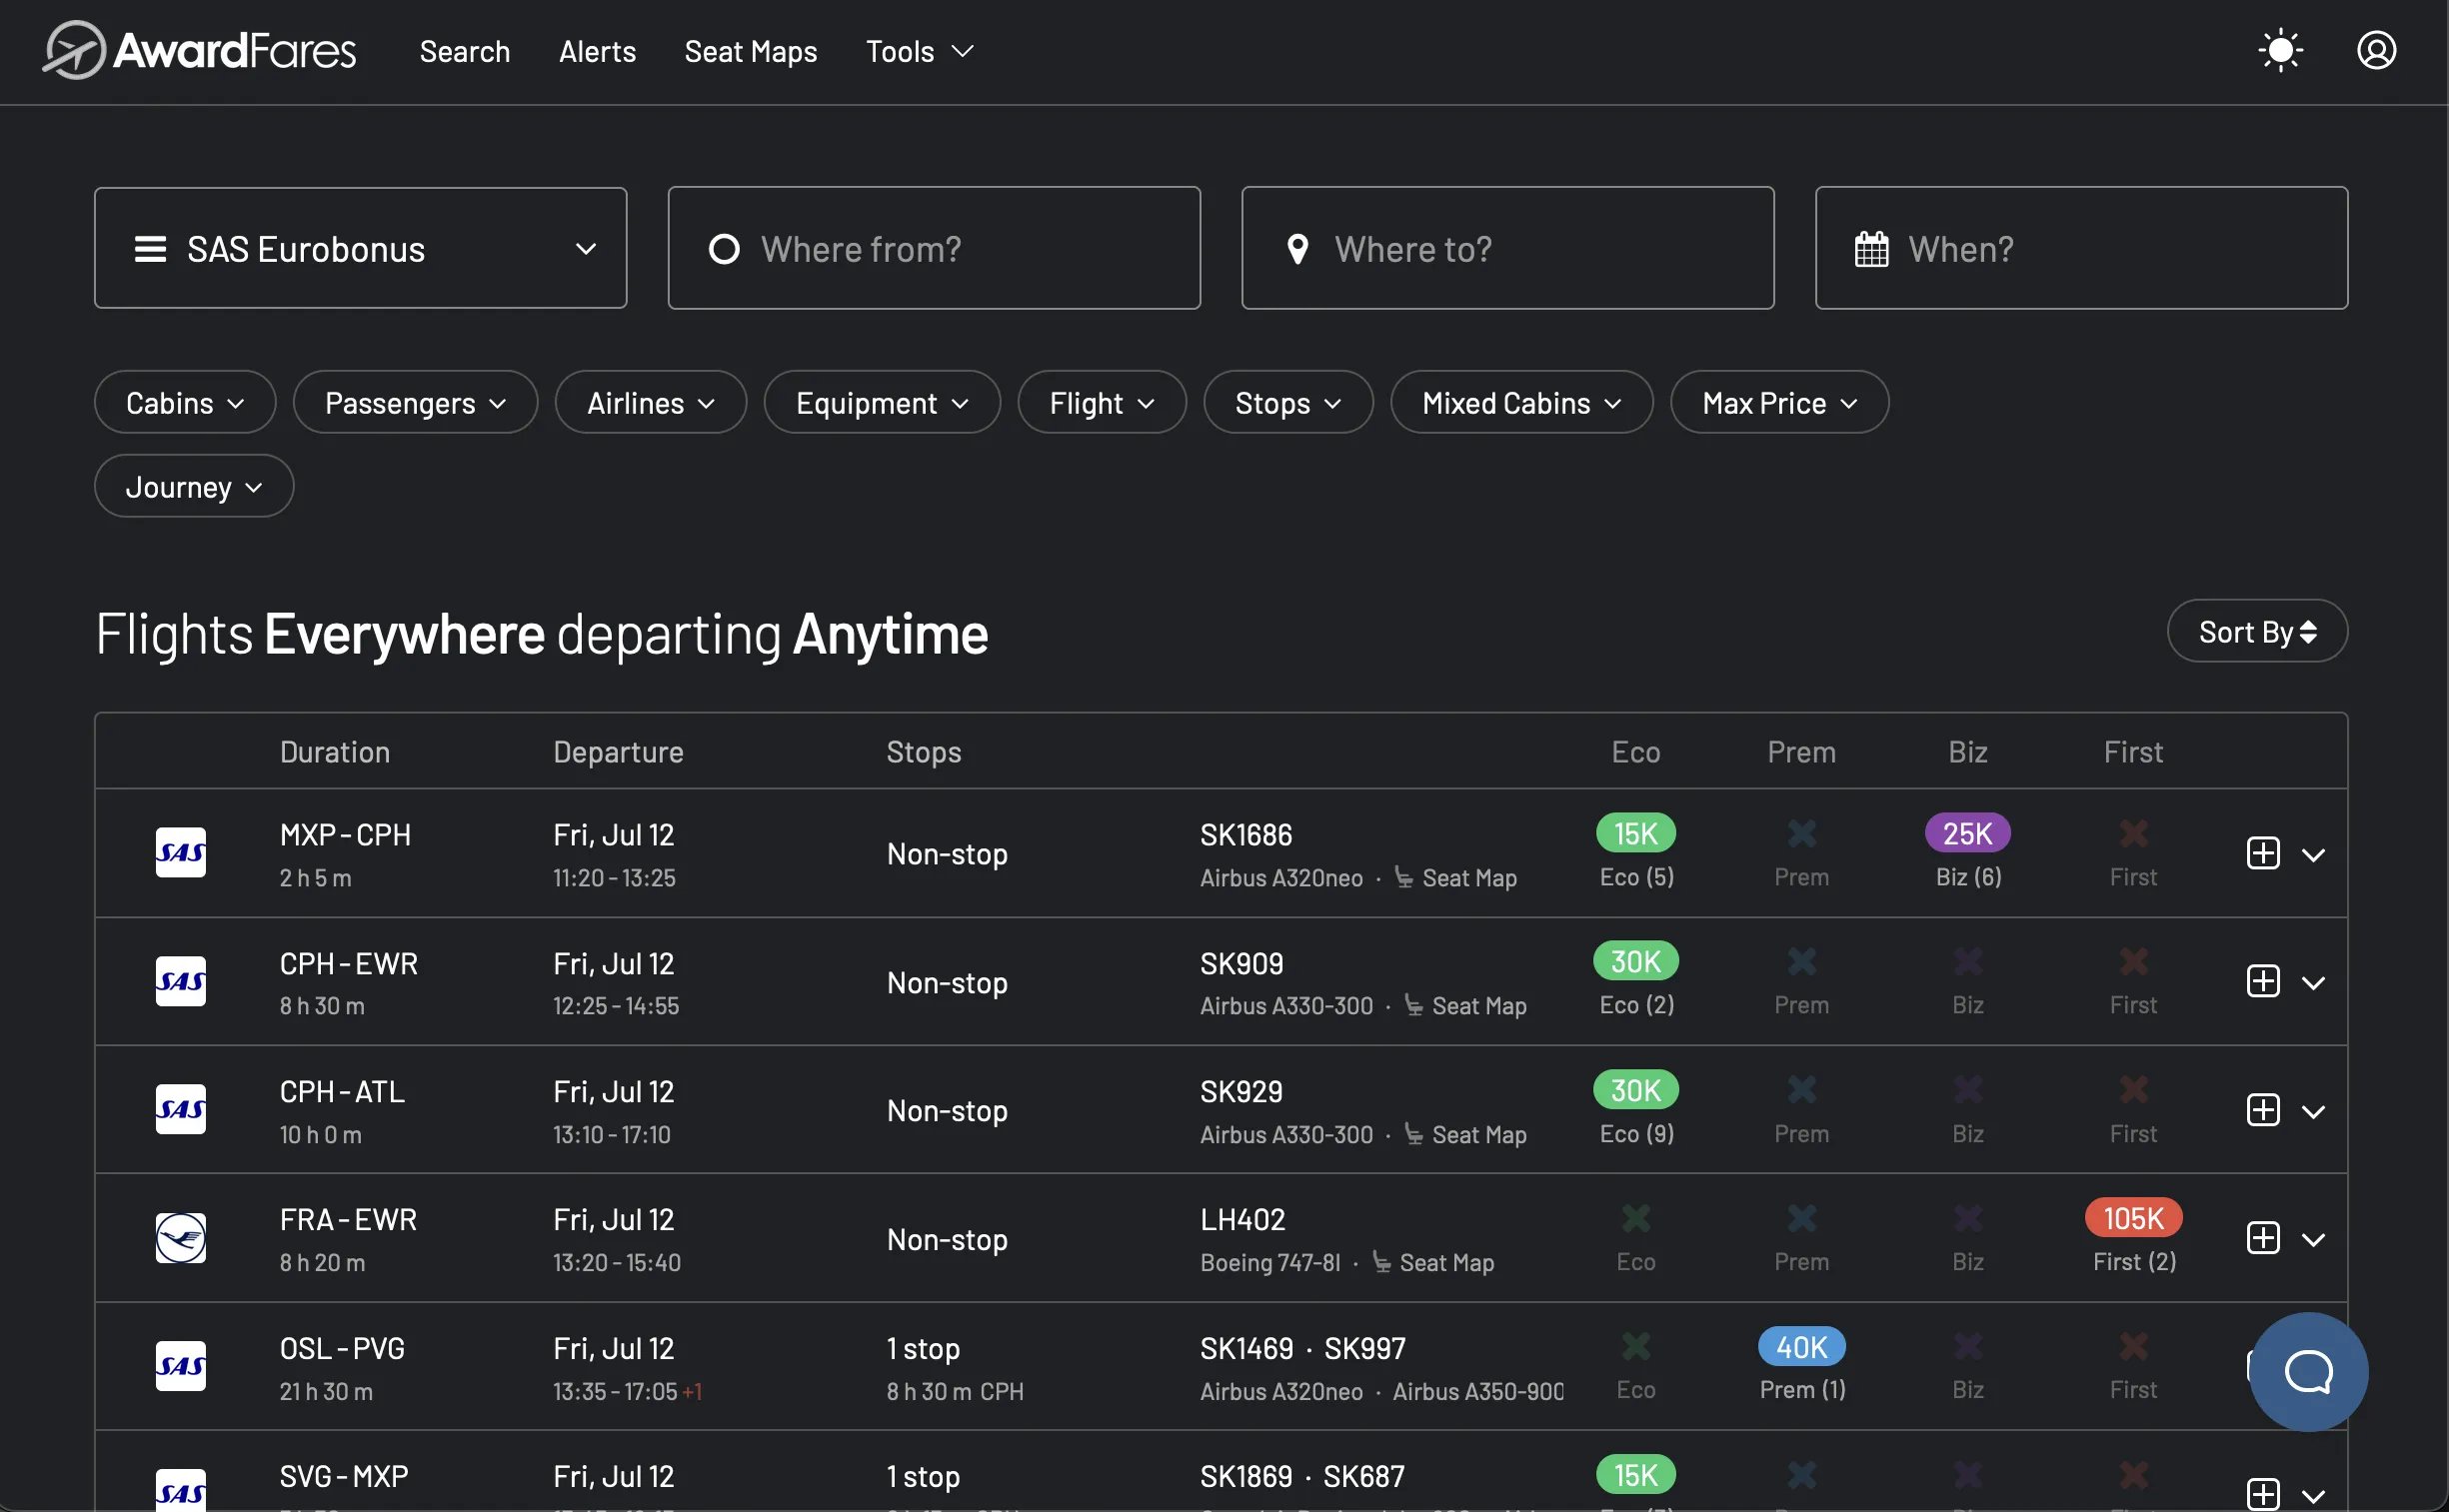
Task: Open the Flight filter dropdown
Action: pos(1102,402)
